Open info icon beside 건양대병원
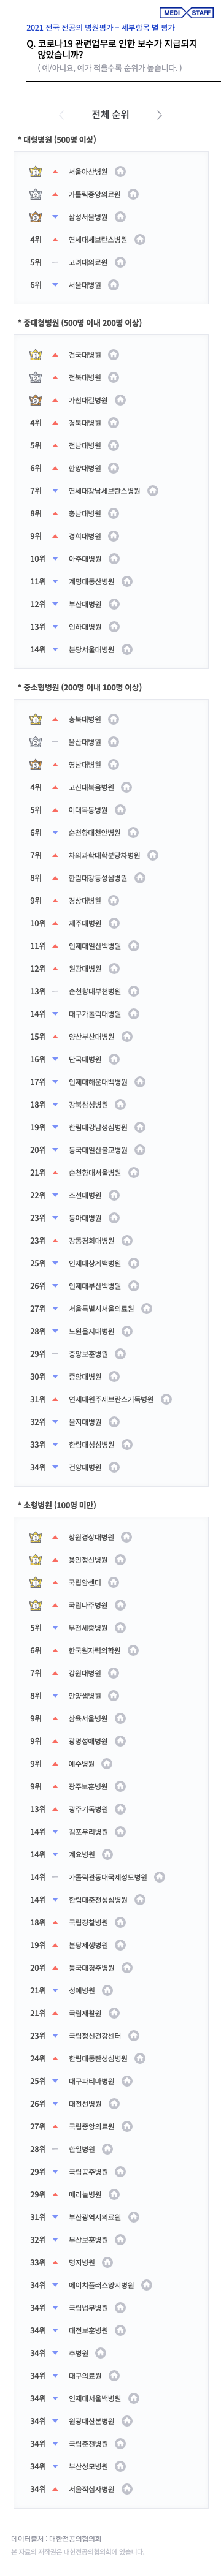The image size is (221, 2576). (113, 1467)
